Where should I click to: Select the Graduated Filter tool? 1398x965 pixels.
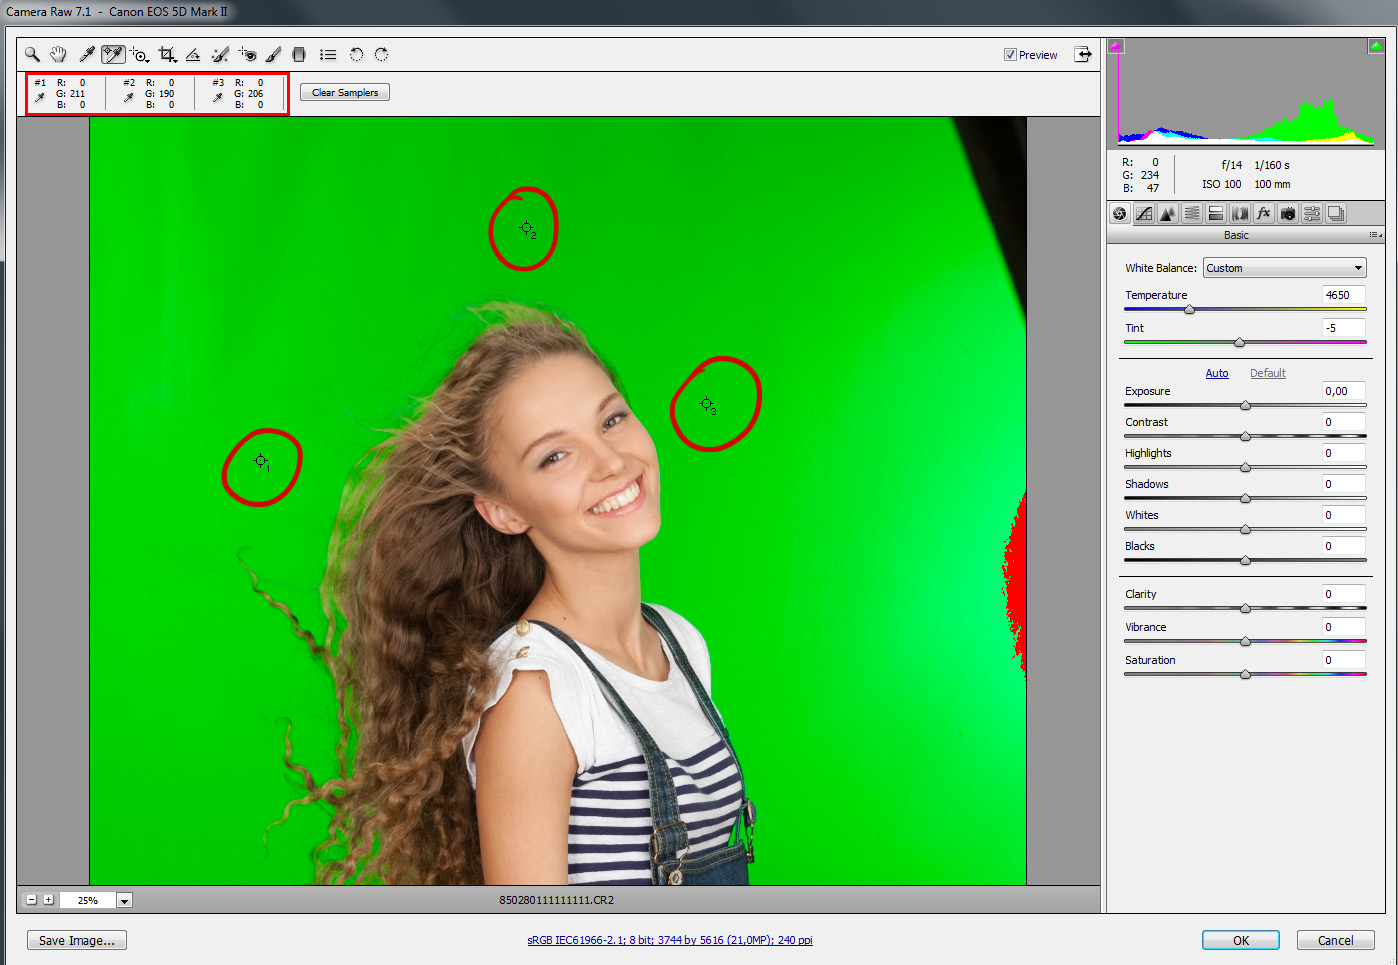pos(298,55)
